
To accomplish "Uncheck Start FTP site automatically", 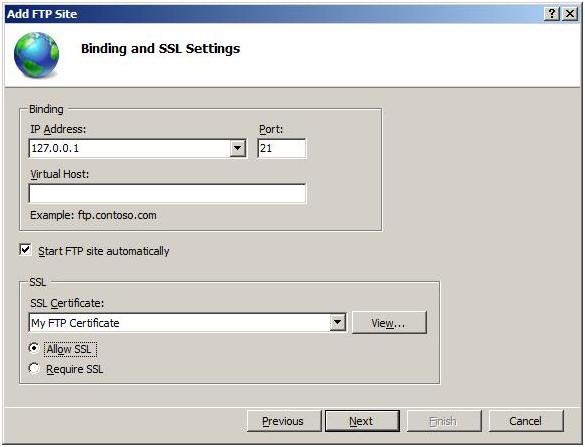I will point(25,250).
